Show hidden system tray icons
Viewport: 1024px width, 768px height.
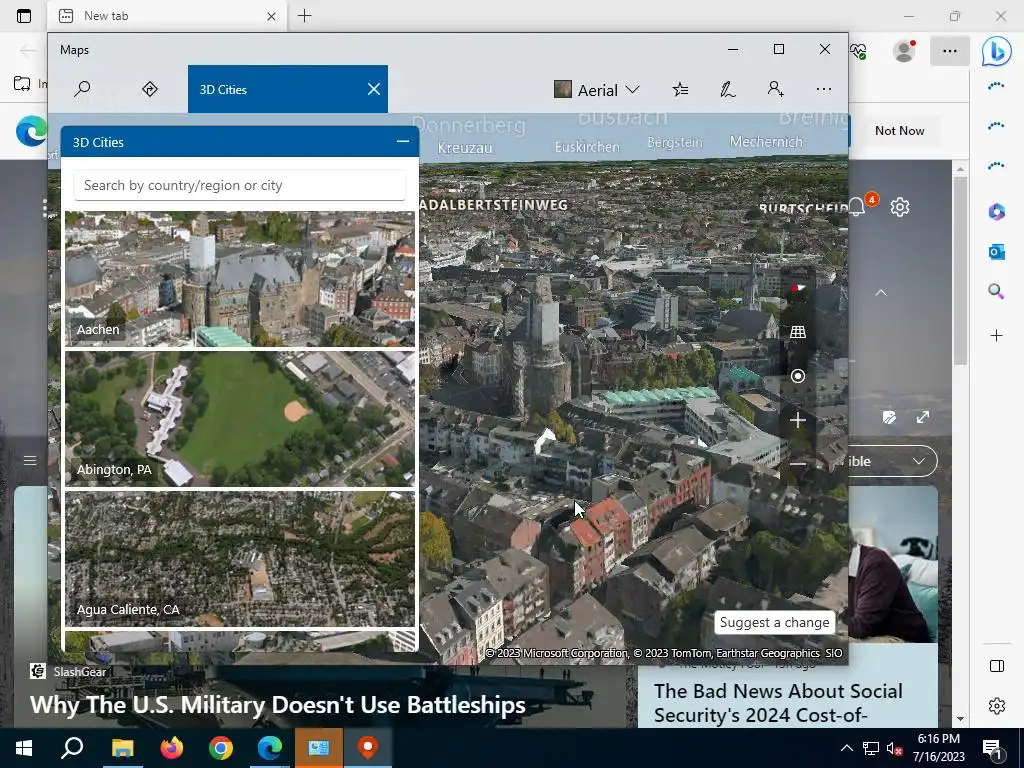pos(846,748)
